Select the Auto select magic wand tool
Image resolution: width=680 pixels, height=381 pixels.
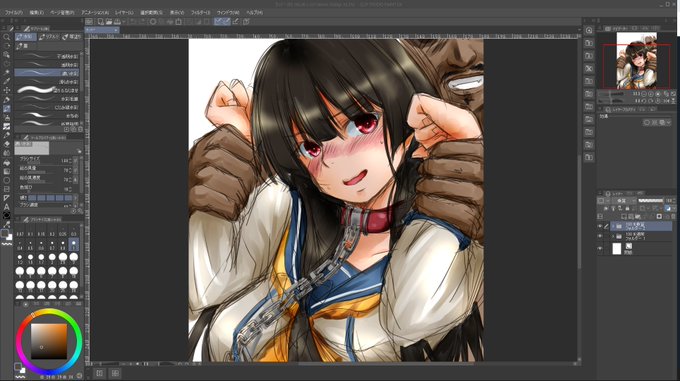(x=7, y=72)
